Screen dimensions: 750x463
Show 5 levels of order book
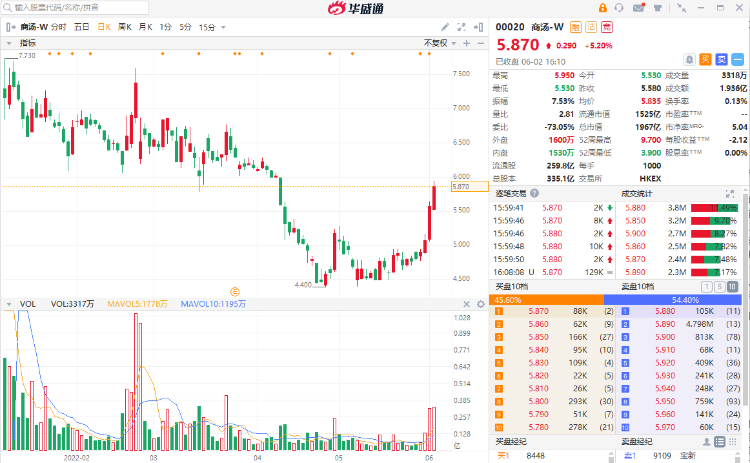[x=719, y=287]
